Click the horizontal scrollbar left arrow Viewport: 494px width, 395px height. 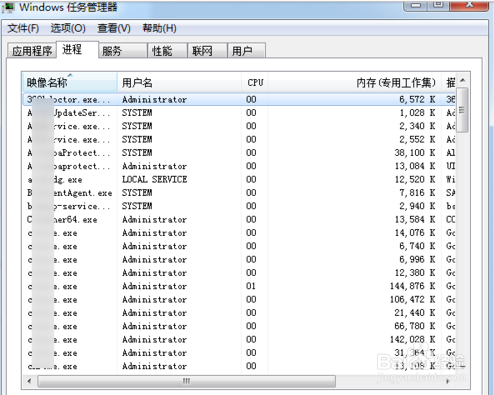30,381
